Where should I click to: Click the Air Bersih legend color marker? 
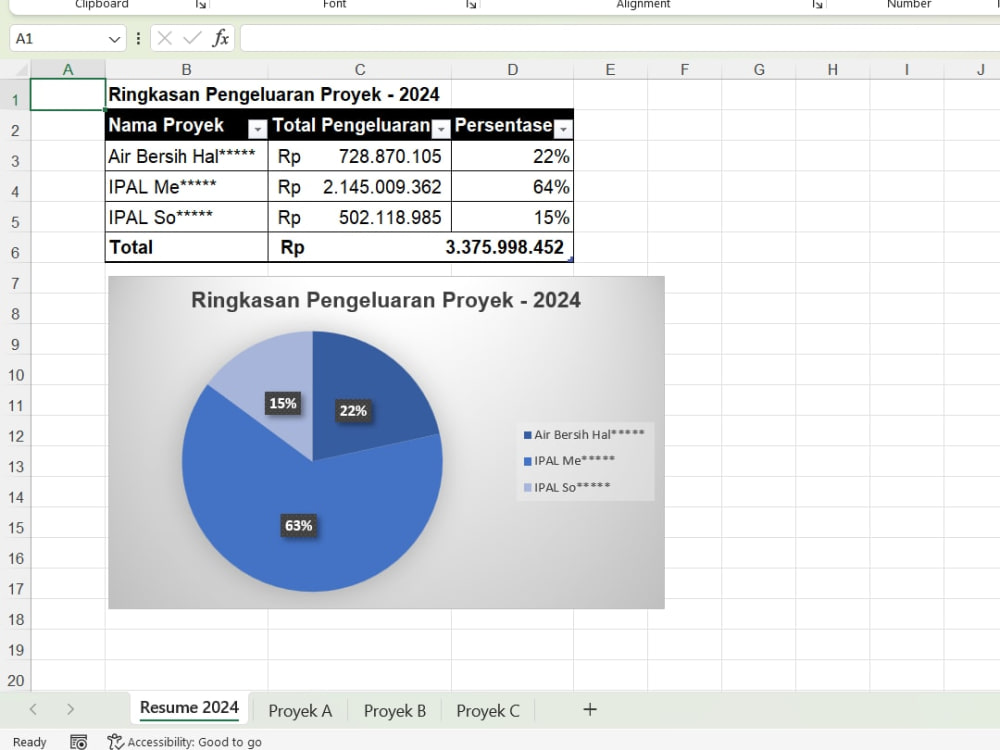click(527, 435)
